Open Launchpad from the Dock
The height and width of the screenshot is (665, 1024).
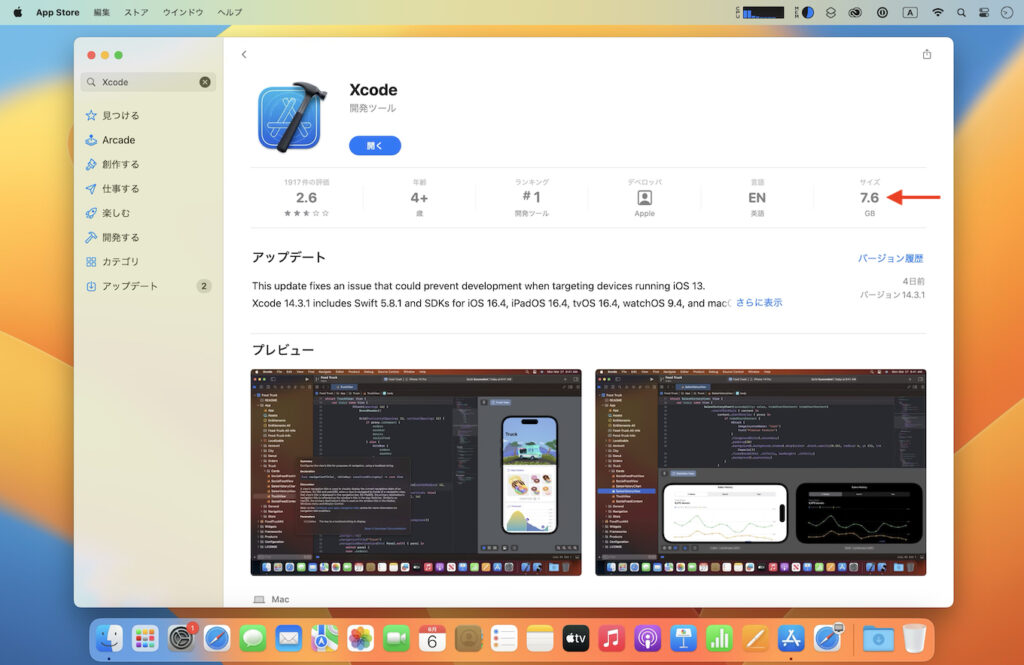(145, 639)
